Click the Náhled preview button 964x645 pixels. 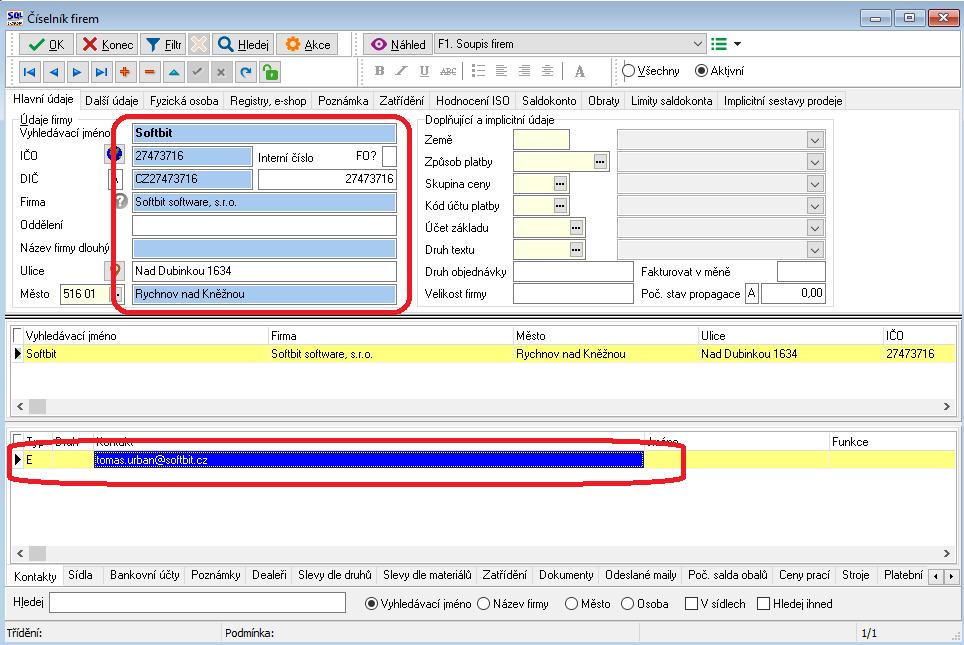(x=398, y=44)
